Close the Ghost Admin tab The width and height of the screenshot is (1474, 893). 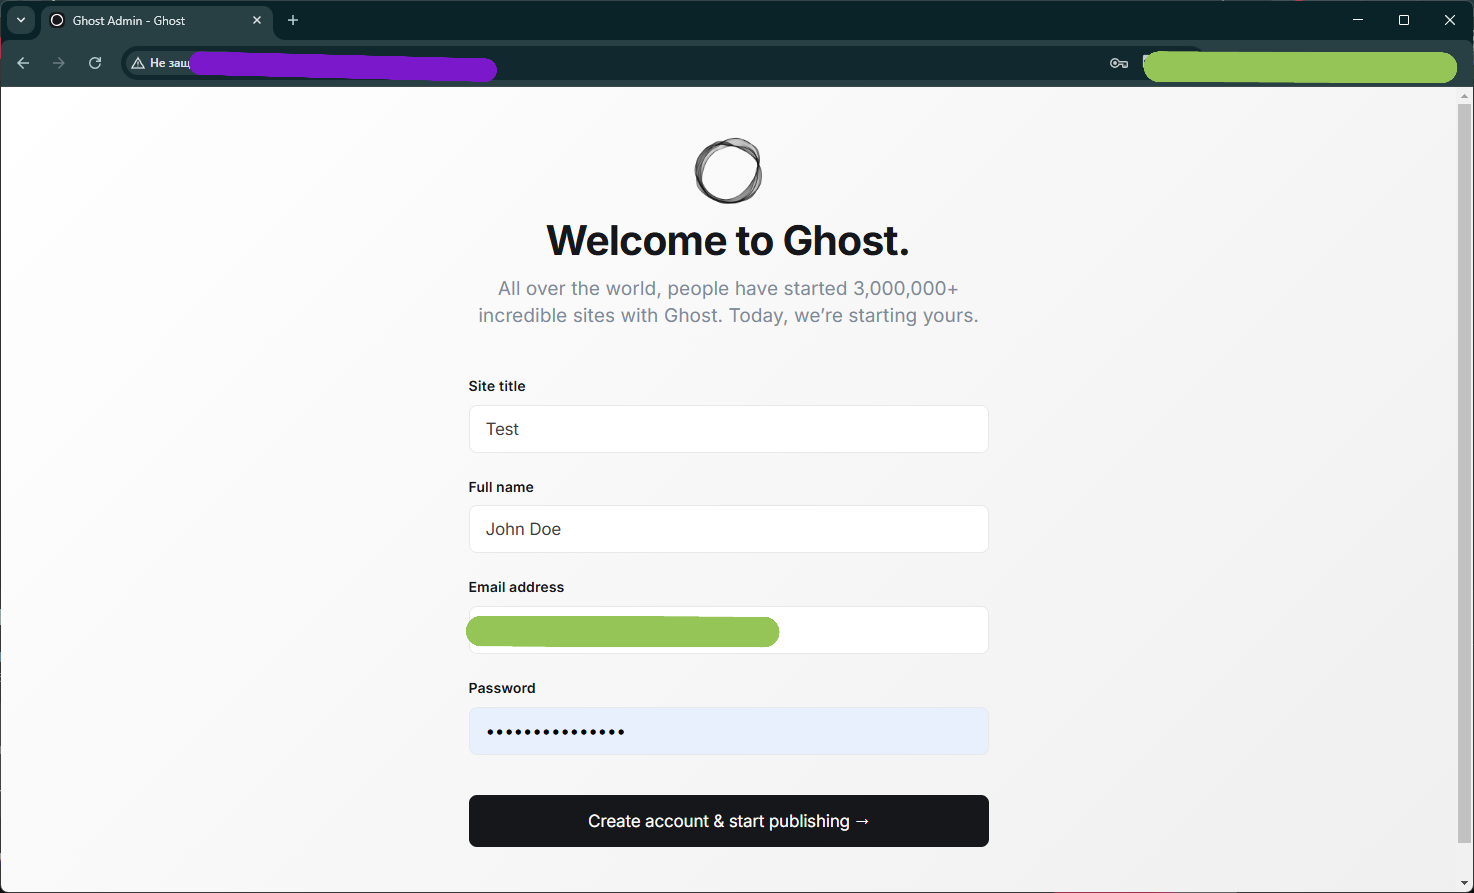coord(257,20)
